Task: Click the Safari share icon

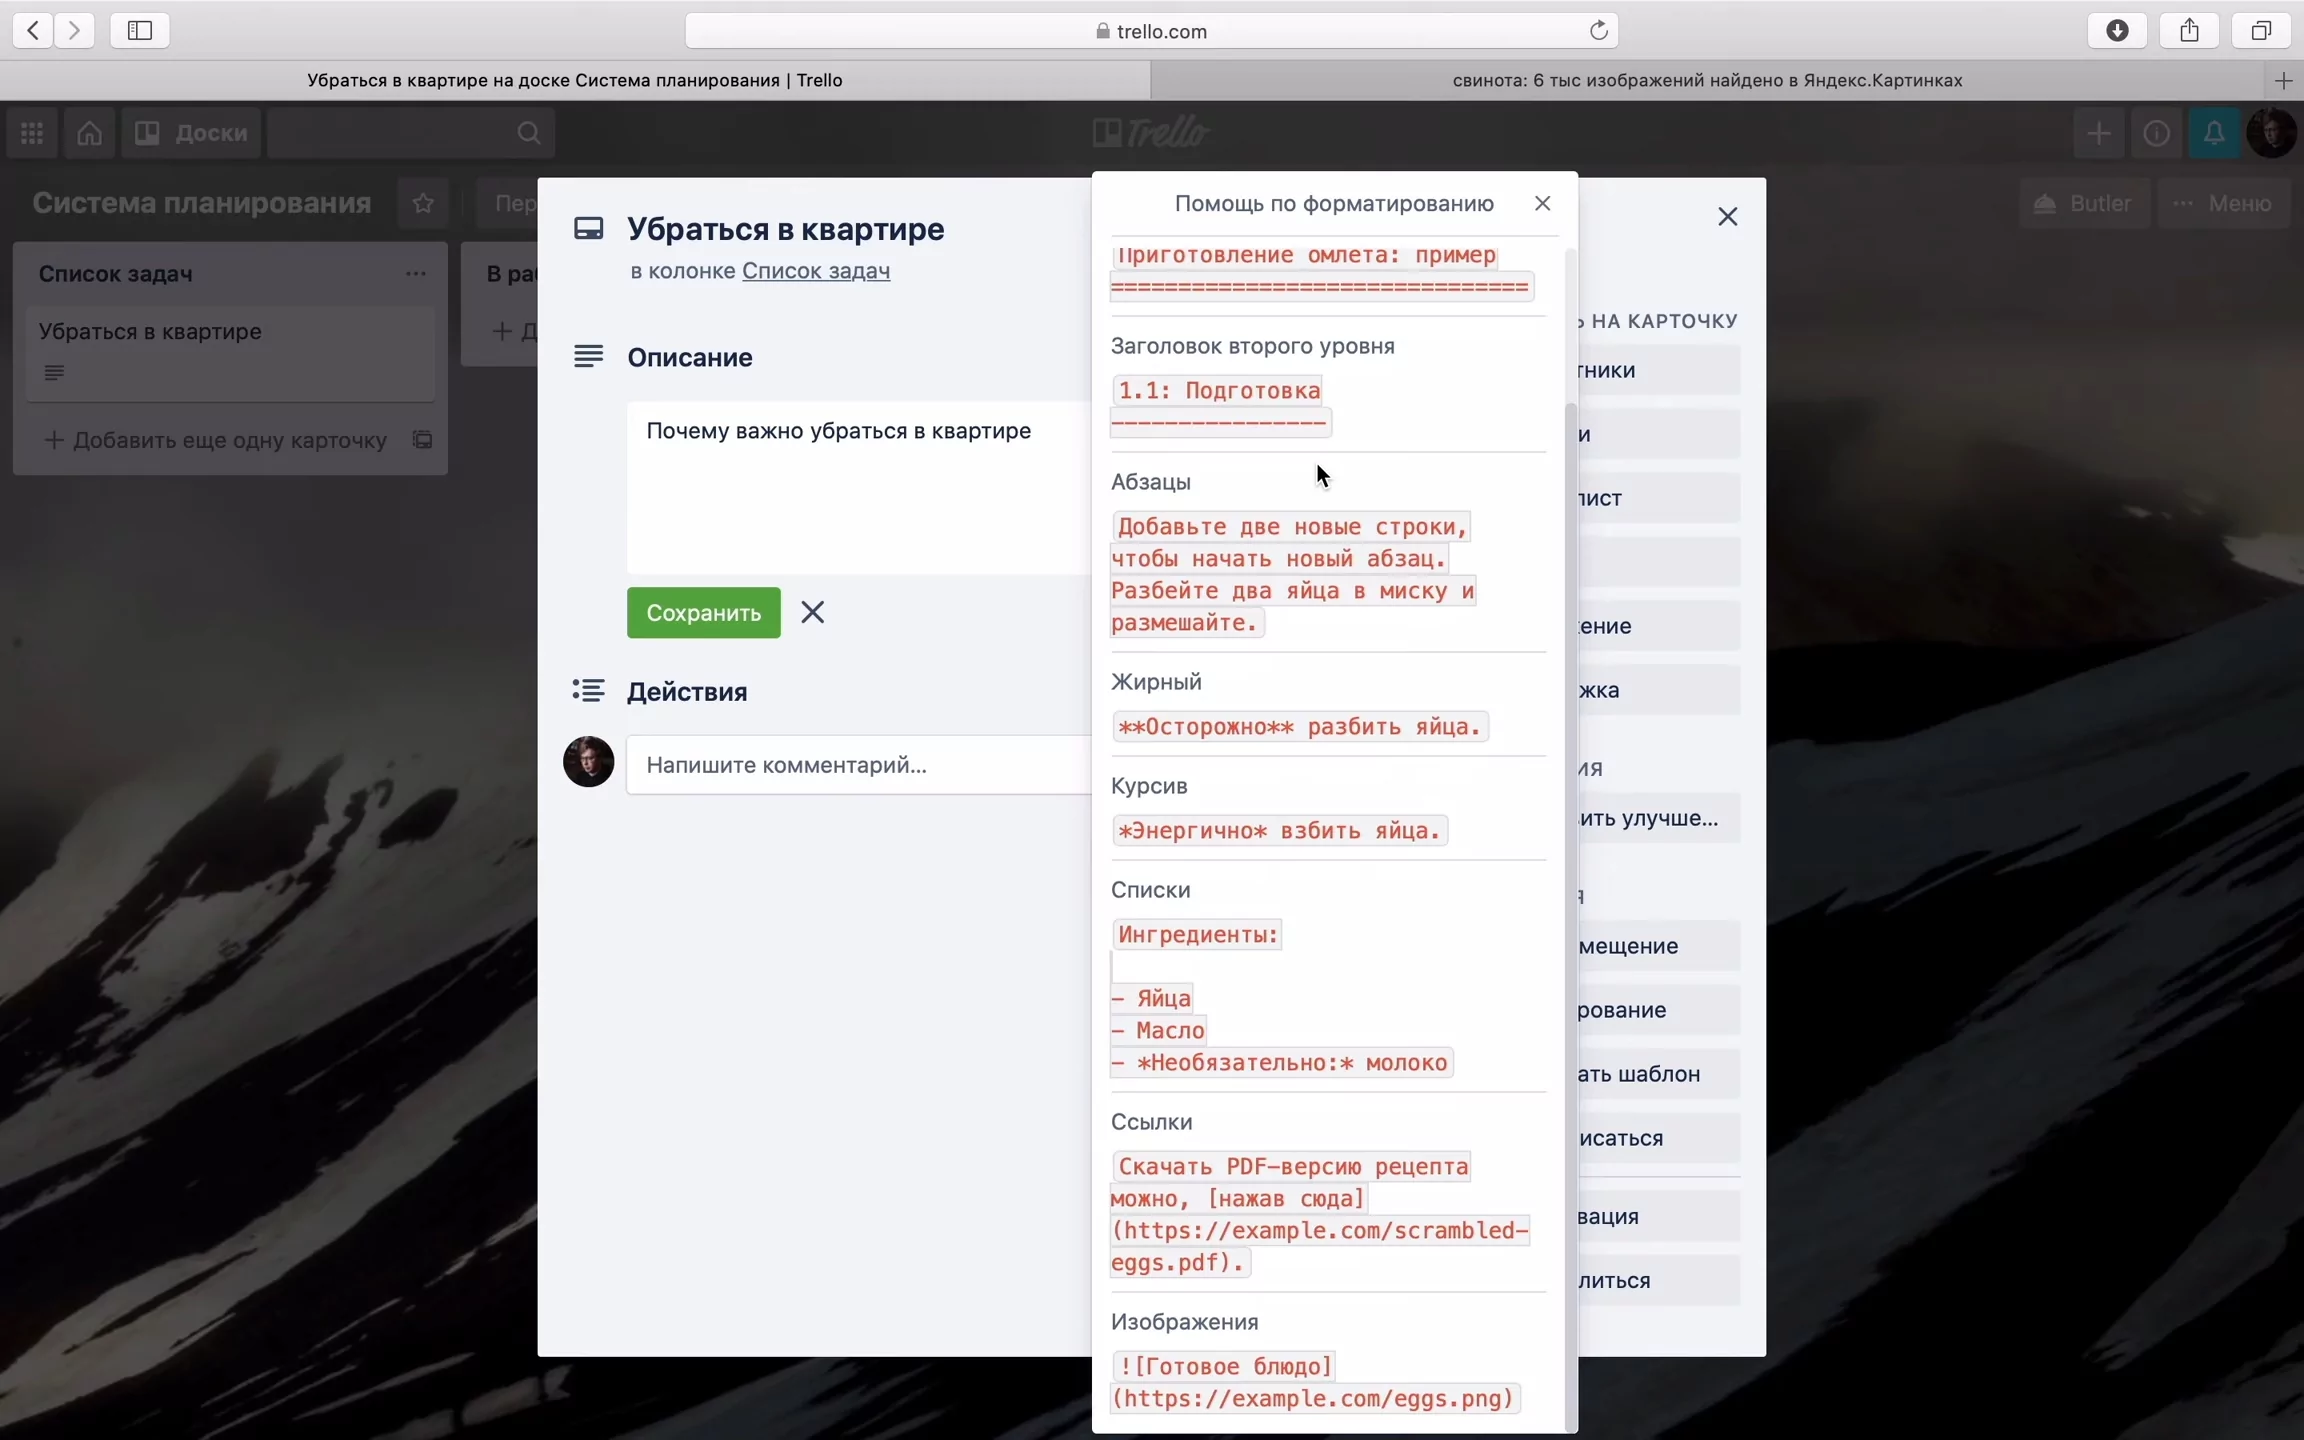Action: pyautogui.click(x=2189, y=30)
